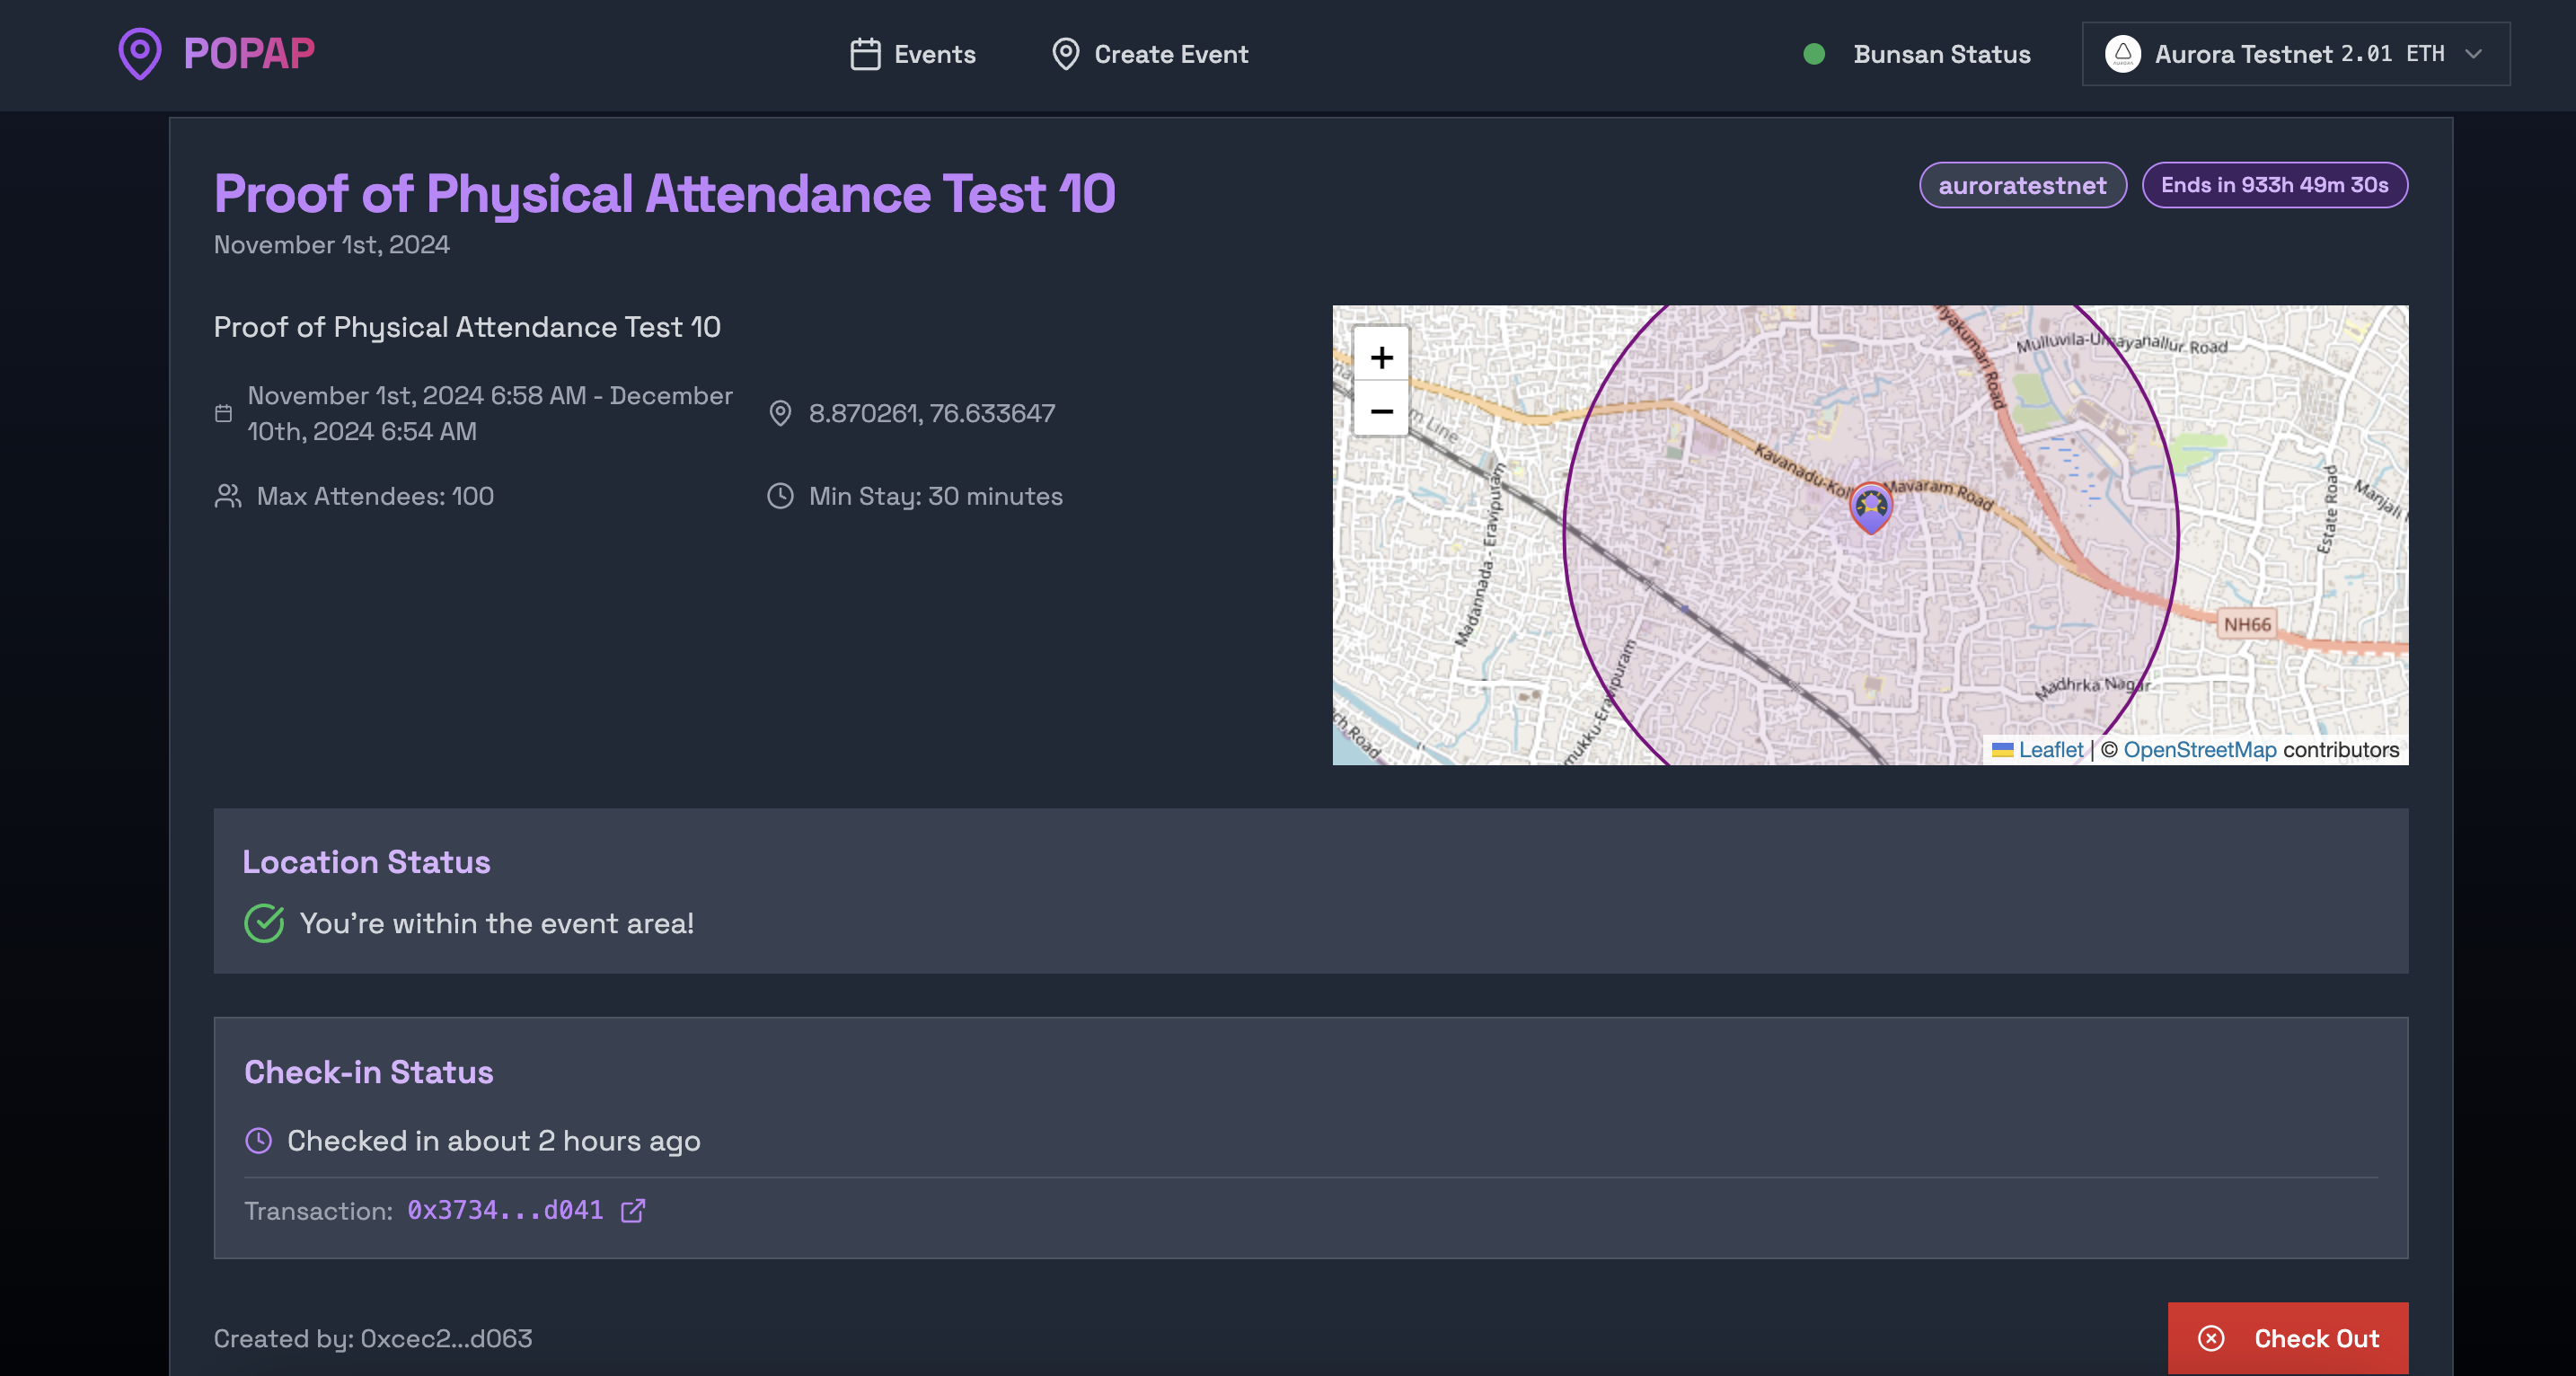
Task: Click the Aurora network logo icon
Action: 2122,54
